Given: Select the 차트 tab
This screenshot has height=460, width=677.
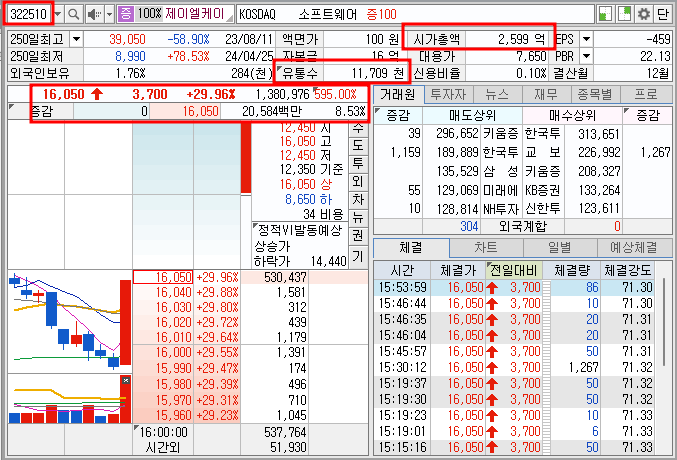Looking at the screenshot, I should 486,247.
